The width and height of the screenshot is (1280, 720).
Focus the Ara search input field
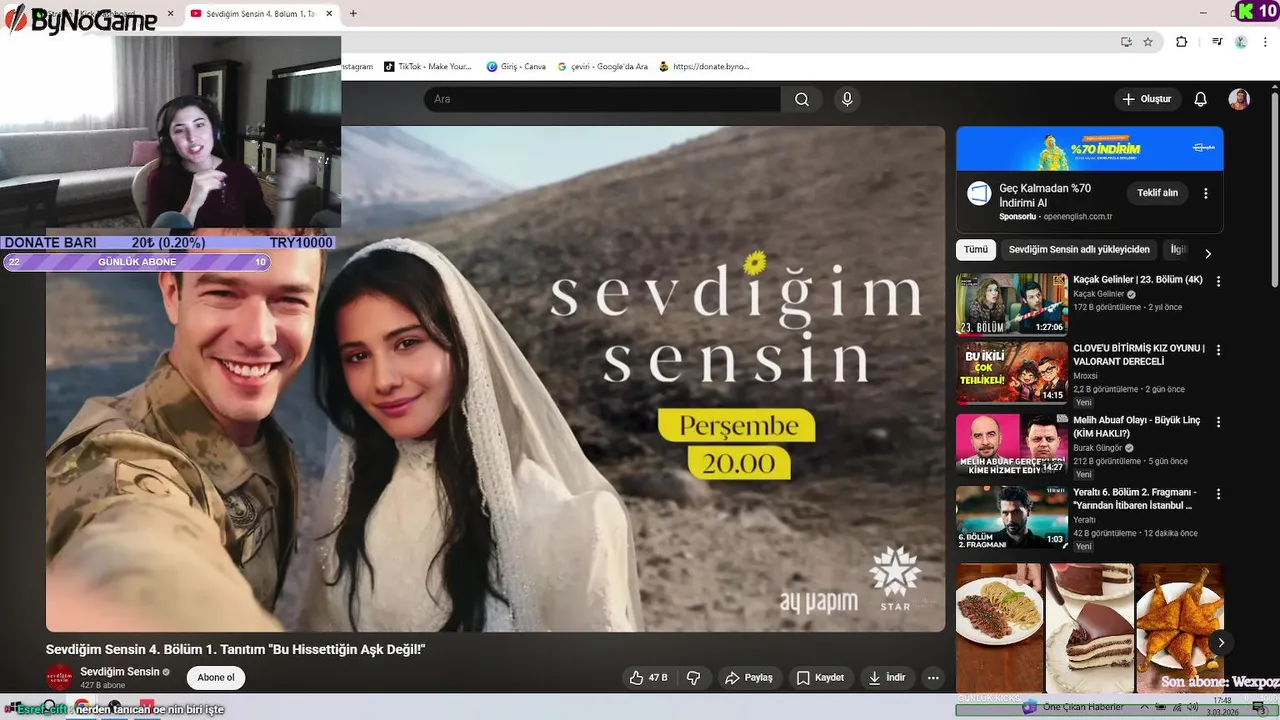[602, 99]
